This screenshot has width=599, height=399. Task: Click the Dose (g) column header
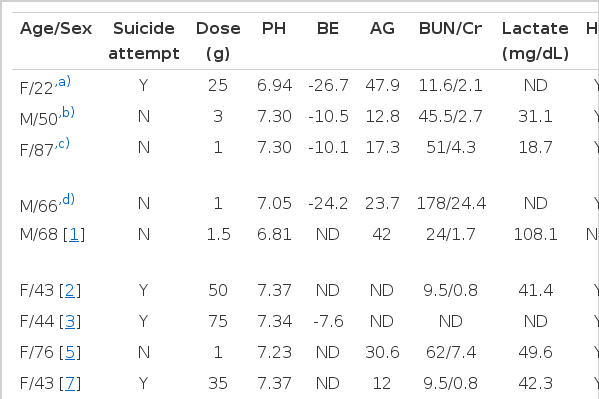[218, 41]
